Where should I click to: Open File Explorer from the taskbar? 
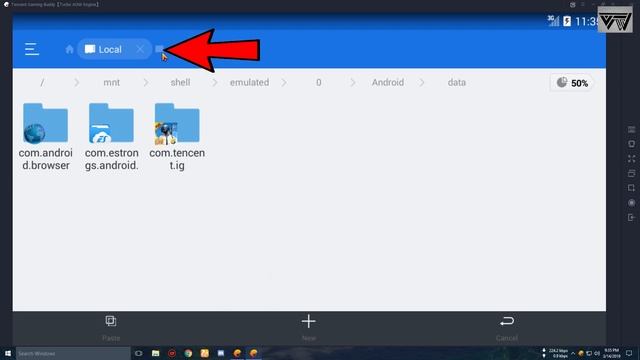(x=156, y=353)
